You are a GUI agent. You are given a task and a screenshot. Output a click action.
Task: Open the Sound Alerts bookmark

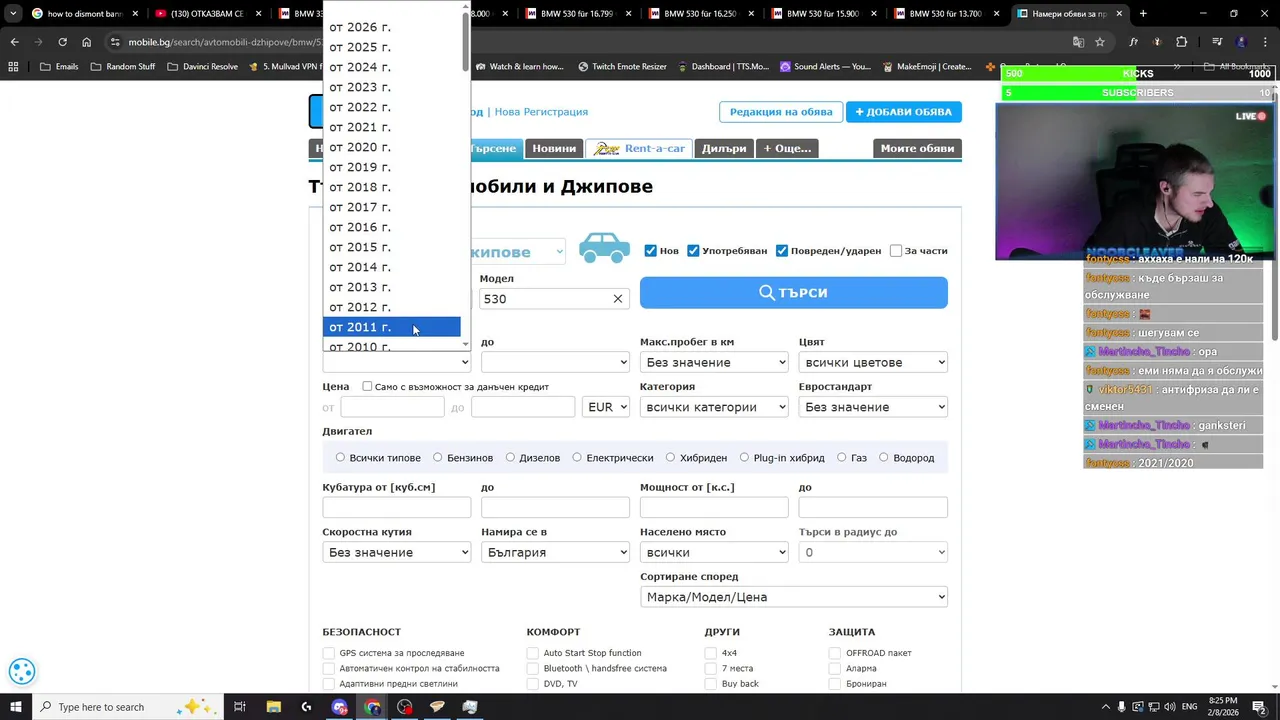point(825,67)
